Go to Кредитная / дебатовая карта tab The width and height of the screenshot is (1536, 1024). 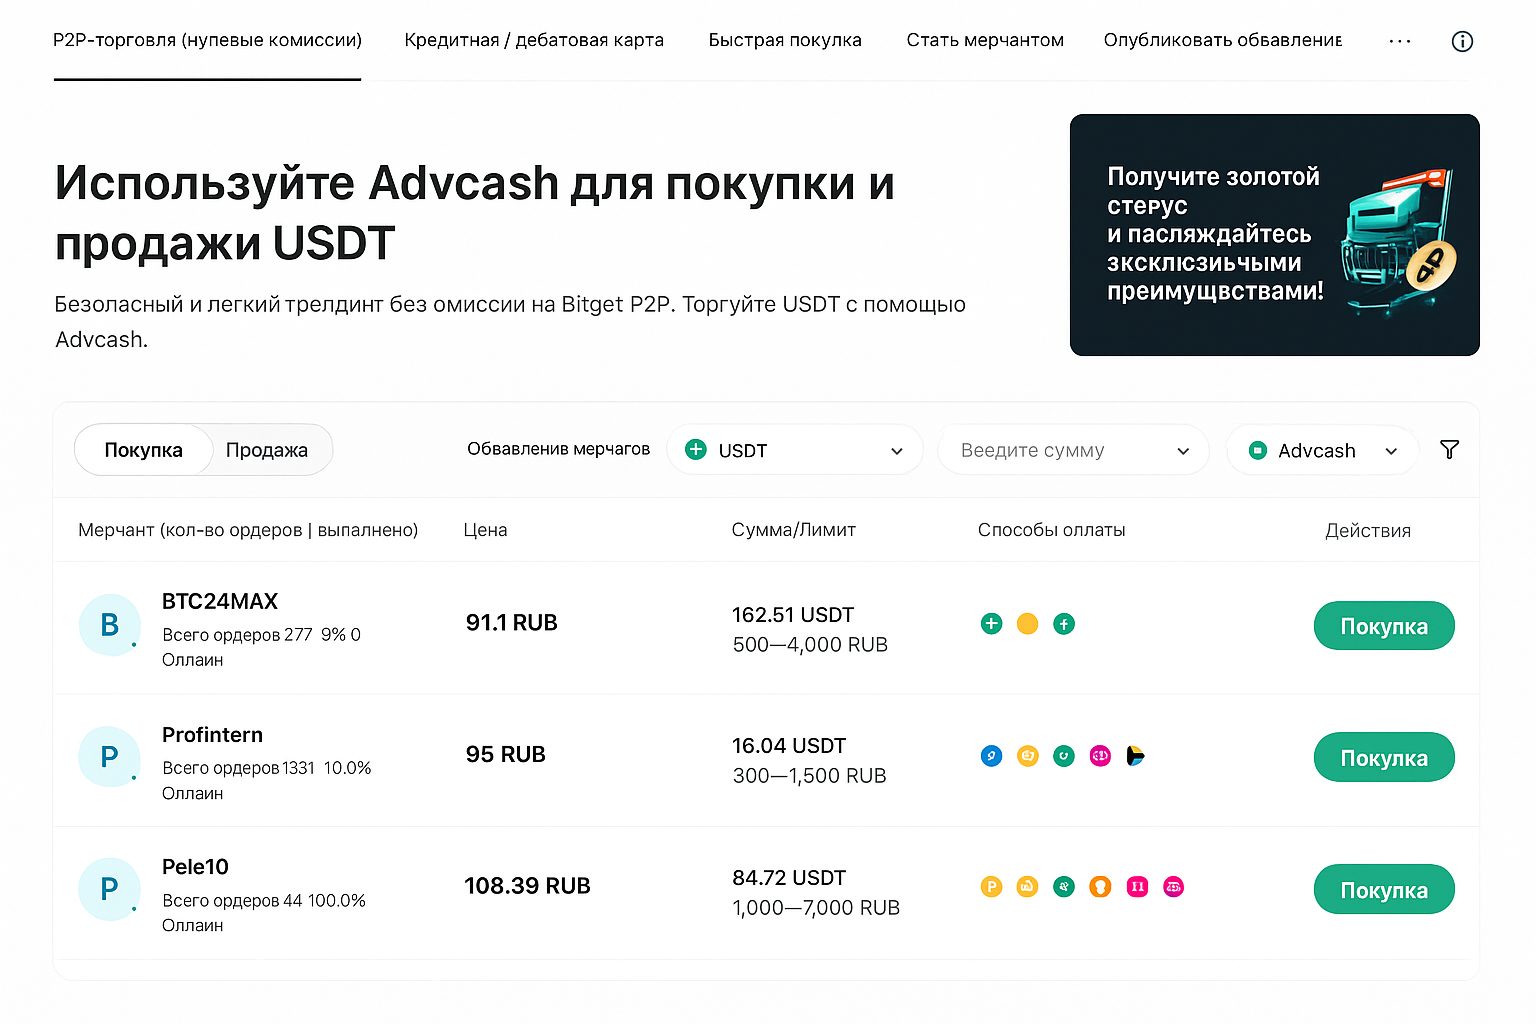point(534,40)
